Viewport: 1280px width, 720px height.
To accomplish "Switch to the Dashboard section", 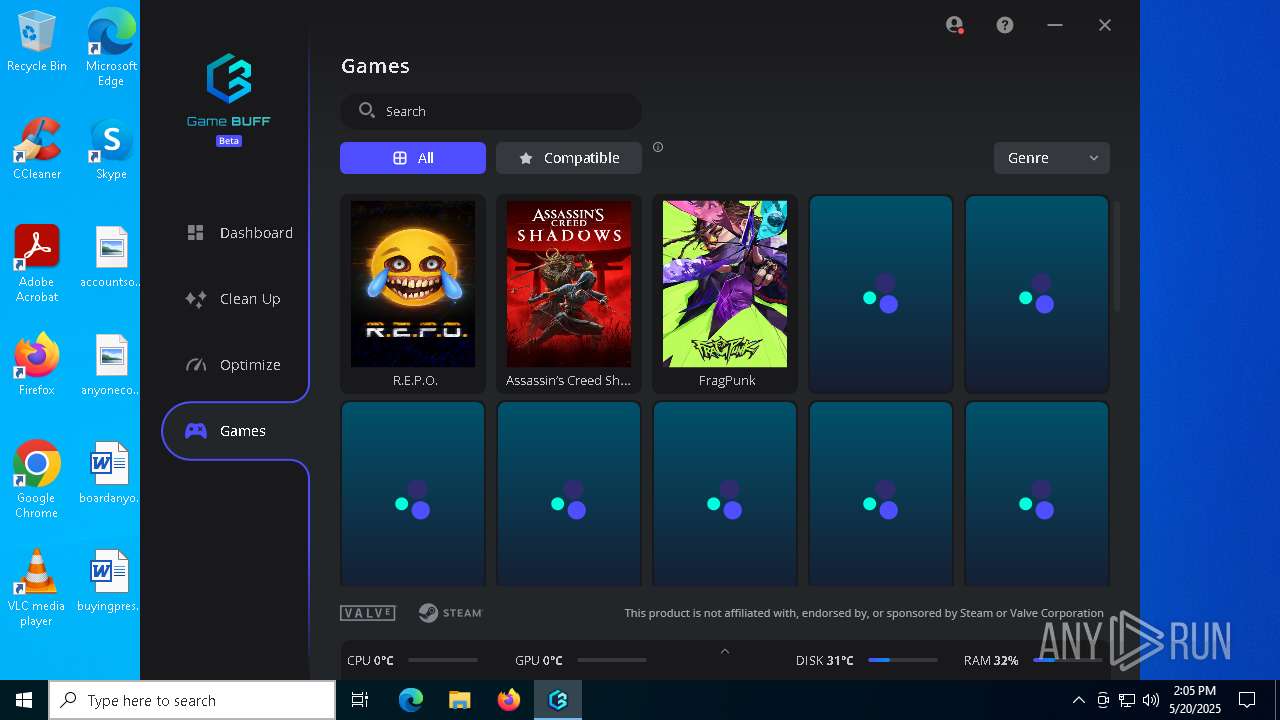I will pos(239,232).
